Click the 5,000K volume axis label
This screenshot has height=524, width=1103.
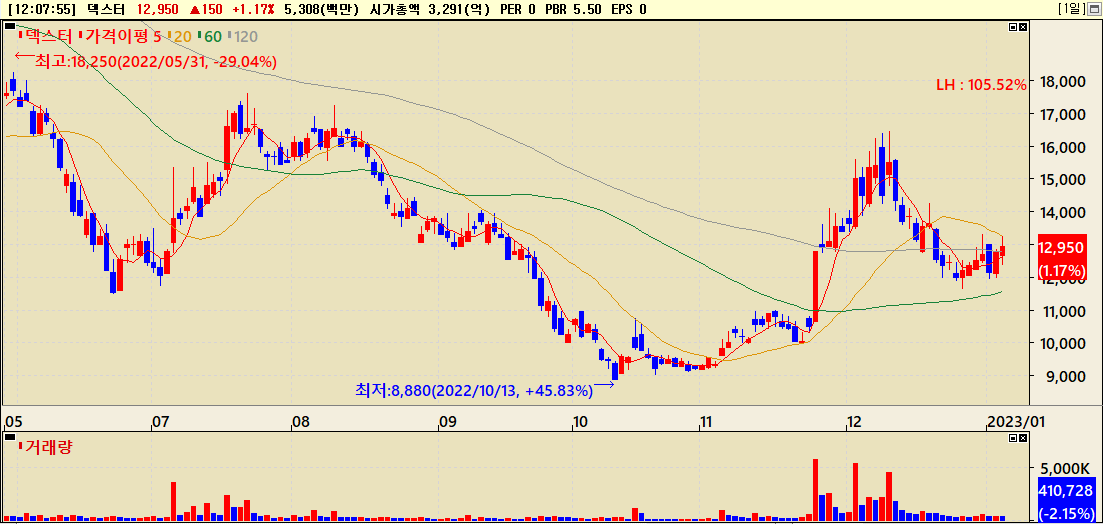coord(1064,468)
